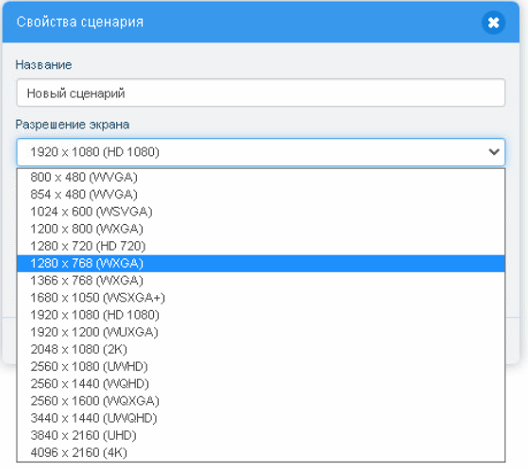Pick 2048 x 1080 (2K) option
Viewport: 528px width, 468px height.
pos(261,349)
